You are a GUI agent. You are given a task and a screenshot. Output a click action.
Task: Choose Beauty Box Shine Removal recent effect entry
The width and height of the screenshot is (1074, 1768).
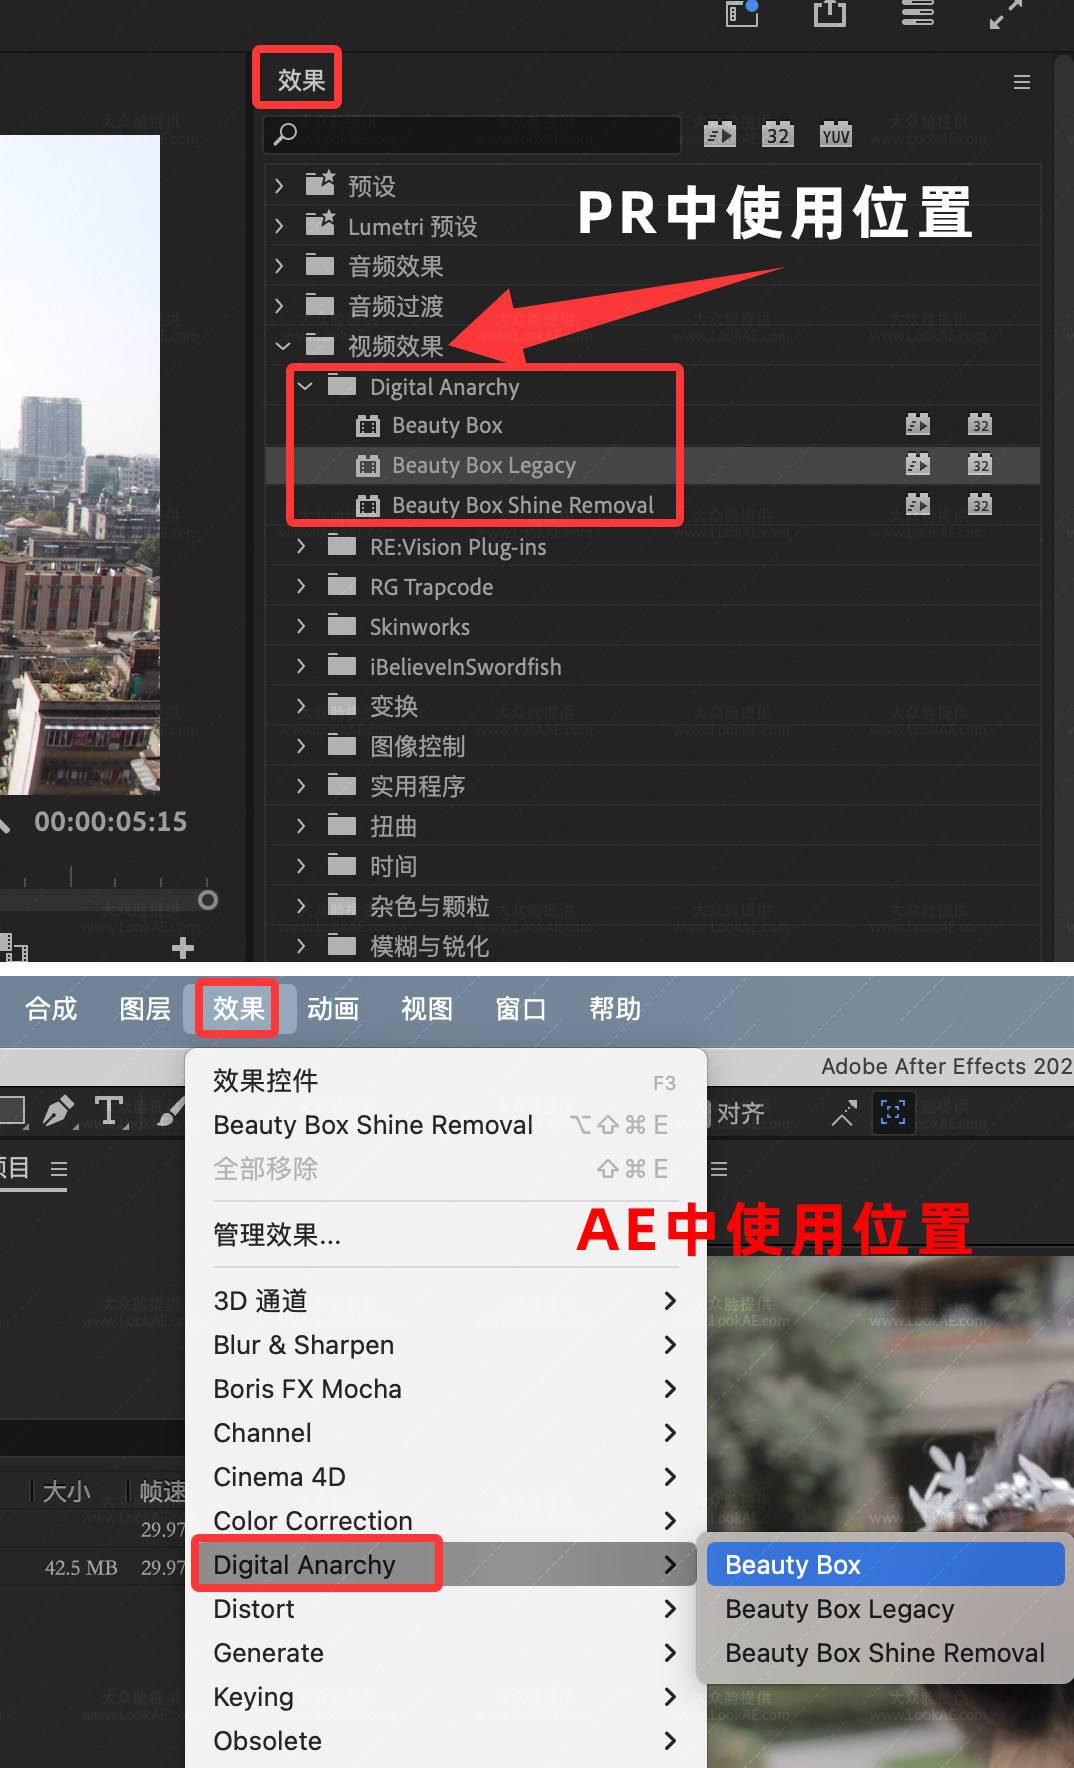446,1125
